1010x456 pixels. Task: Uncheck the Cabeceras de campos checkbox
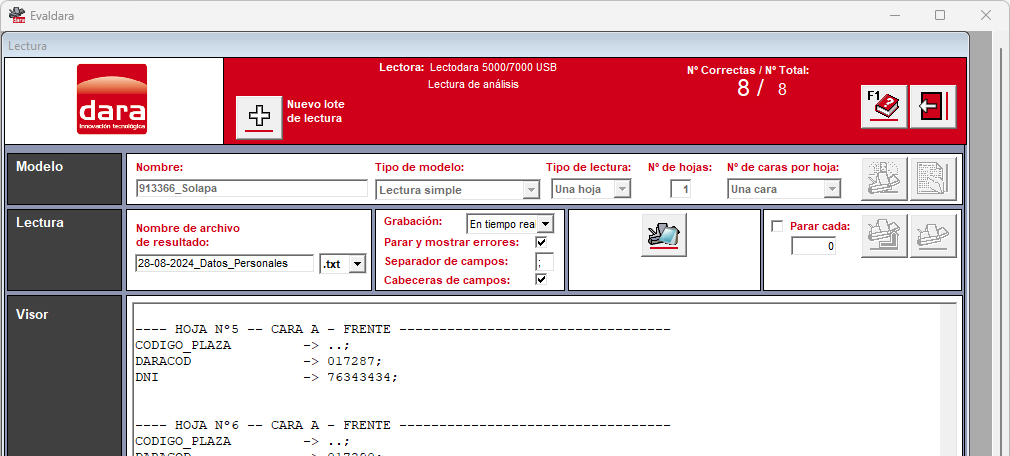pyautogui.click(x=541, y=280)
